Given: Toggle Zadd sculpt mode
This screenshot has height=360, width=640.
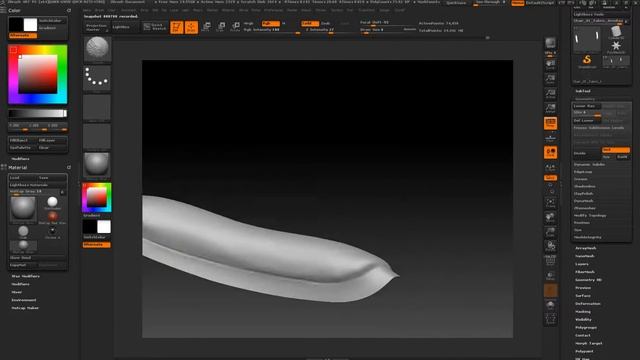Looking at the screenshot, I should pos(310,23).
